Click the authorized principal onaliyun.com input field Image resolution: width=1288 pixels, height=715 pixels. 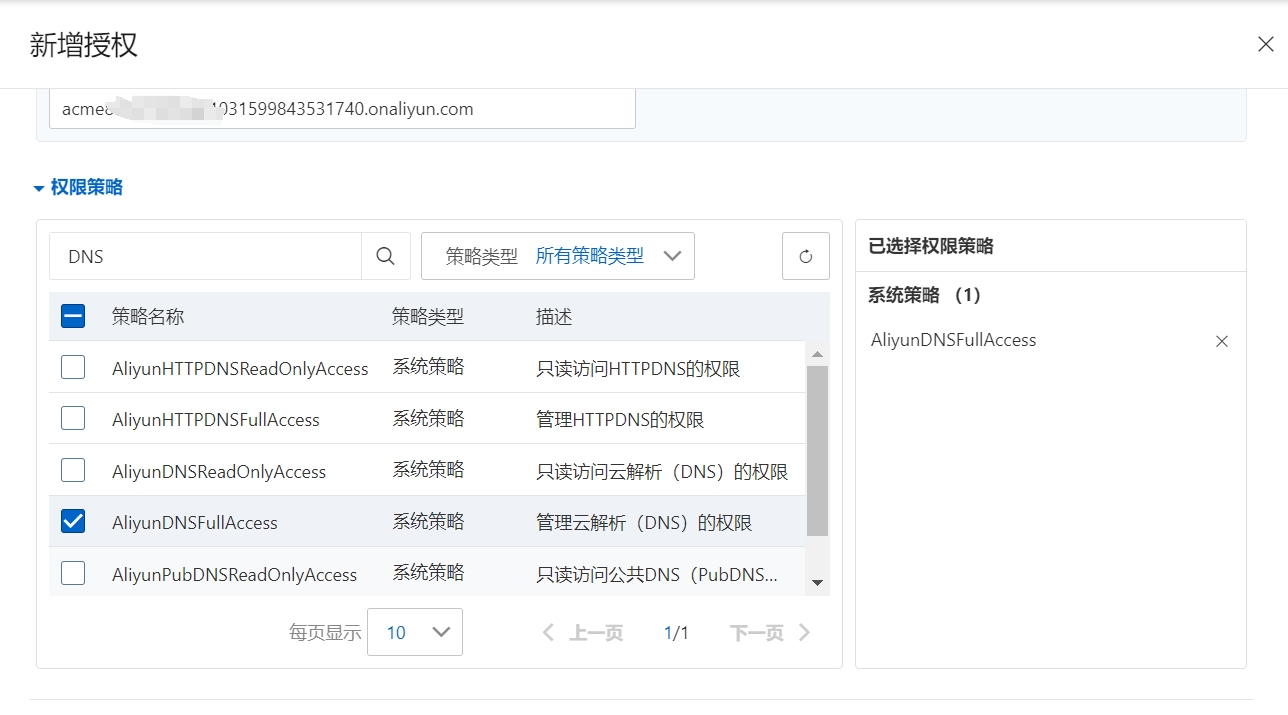pyautogui.click(x=342, y=109)
